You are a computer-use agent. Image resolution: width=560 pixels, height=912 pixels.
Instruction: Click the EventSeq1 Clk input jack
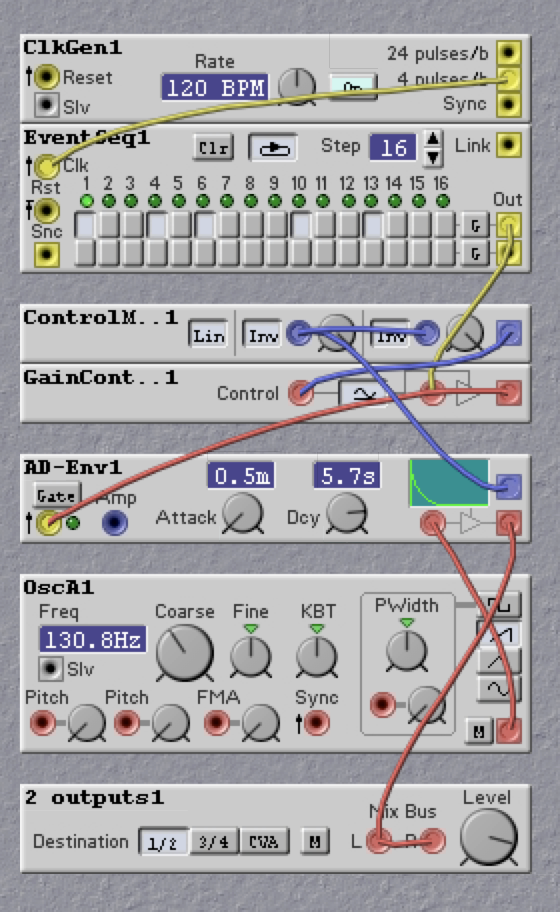tap(47, 166)
